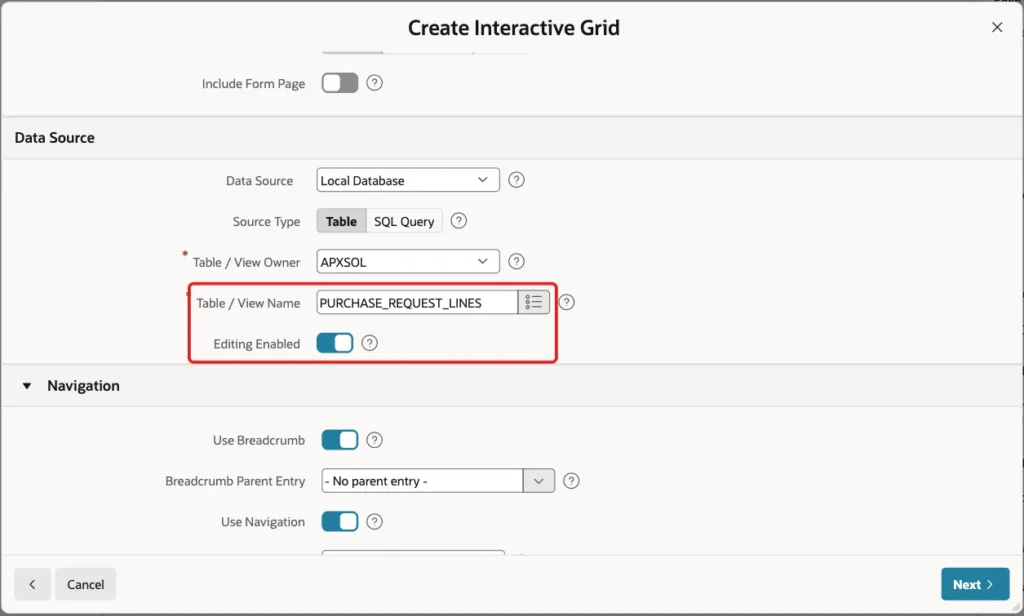Select the Table source type

[341, 221]
